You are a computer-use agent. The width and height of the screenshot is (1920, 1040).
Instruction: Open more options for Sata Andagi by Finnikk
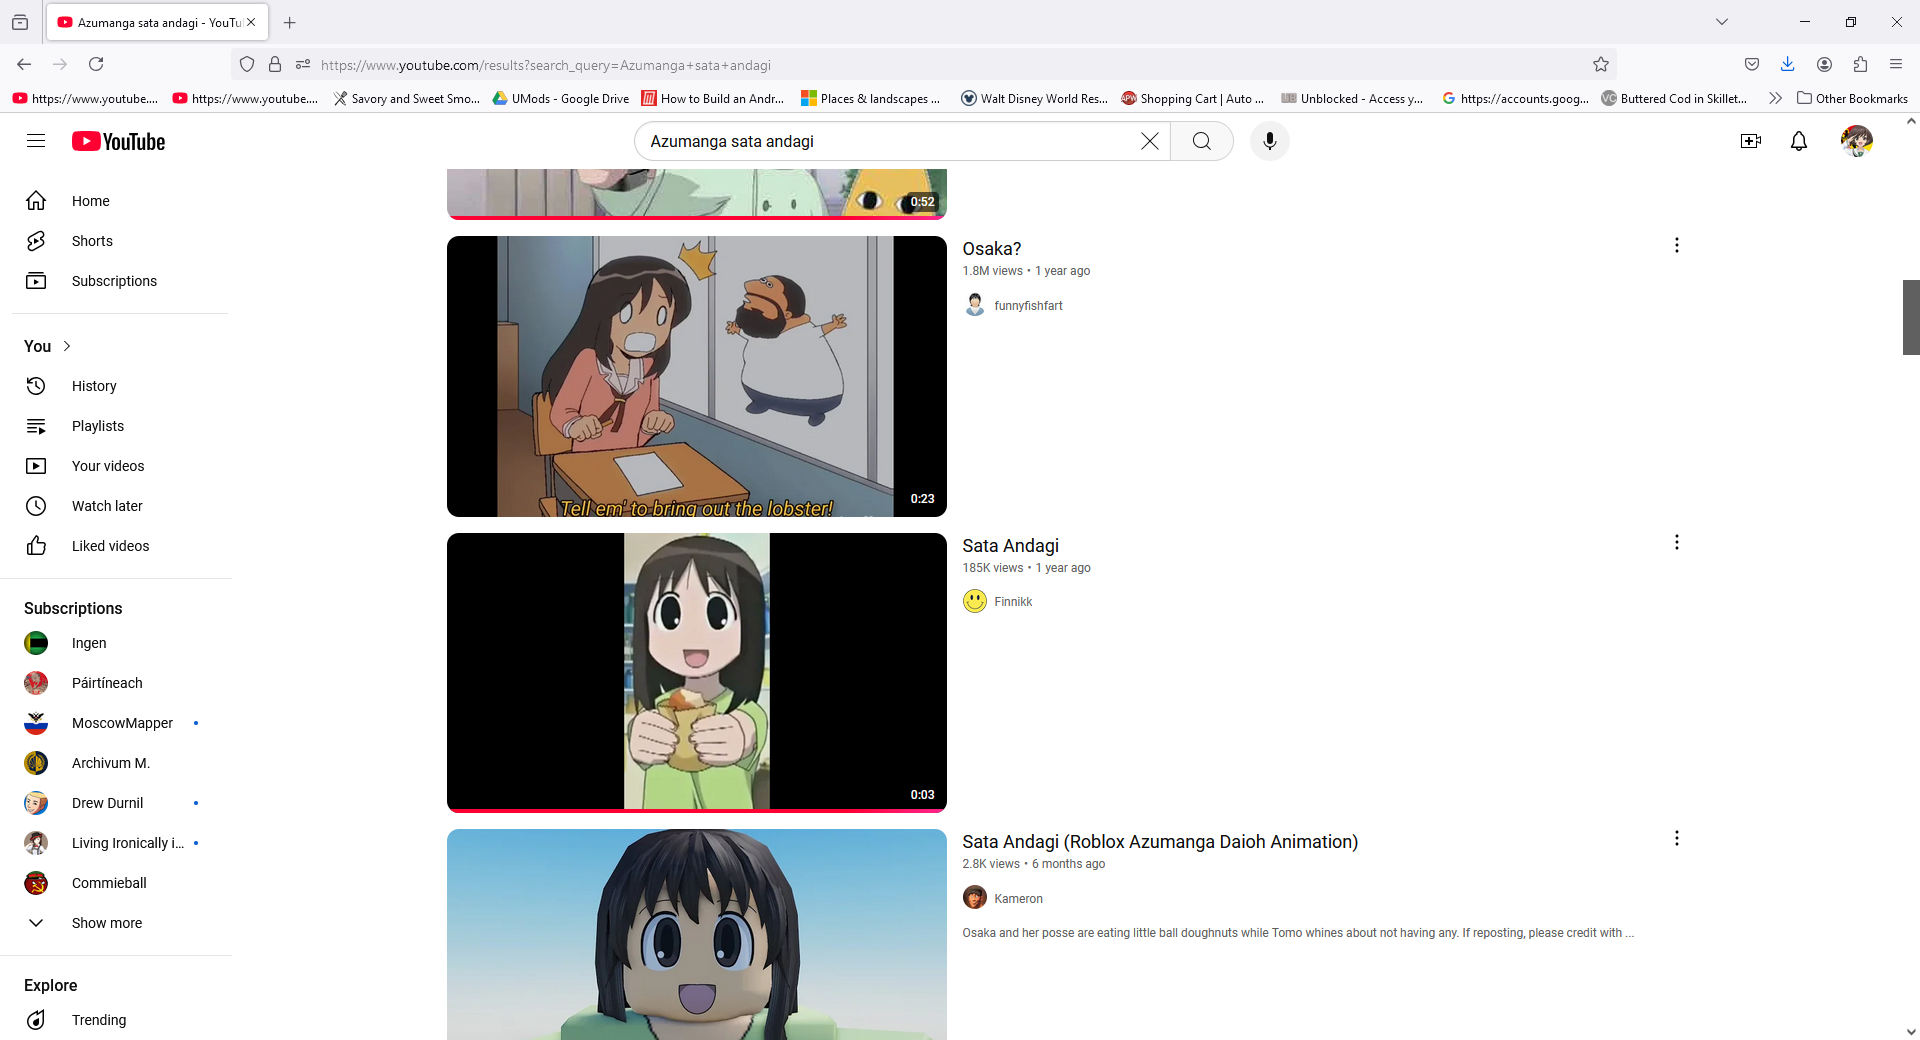pos(1677,542)
